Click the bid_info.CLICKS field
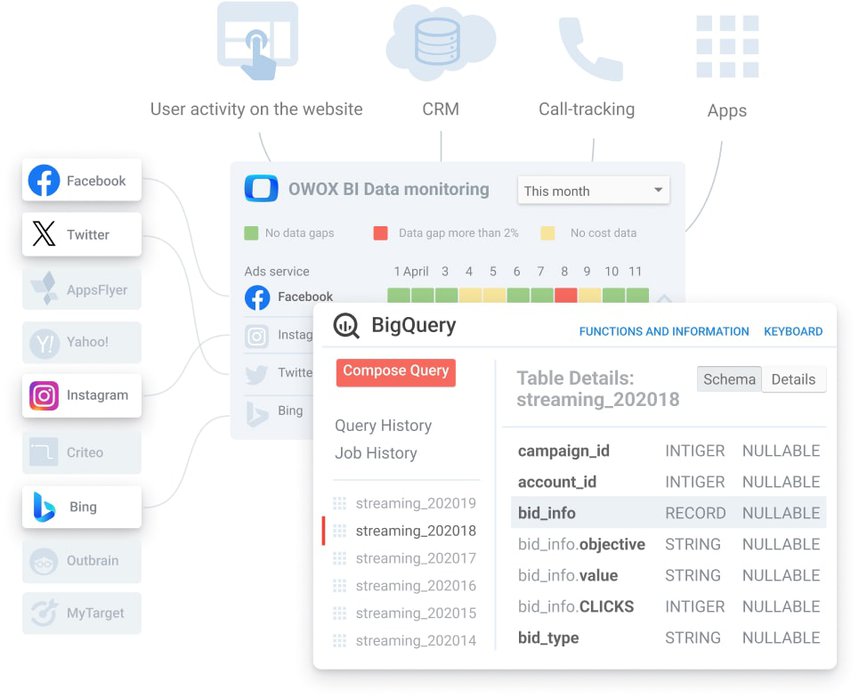859x699 pixels. pyautogui.click(x=576, y=607)
